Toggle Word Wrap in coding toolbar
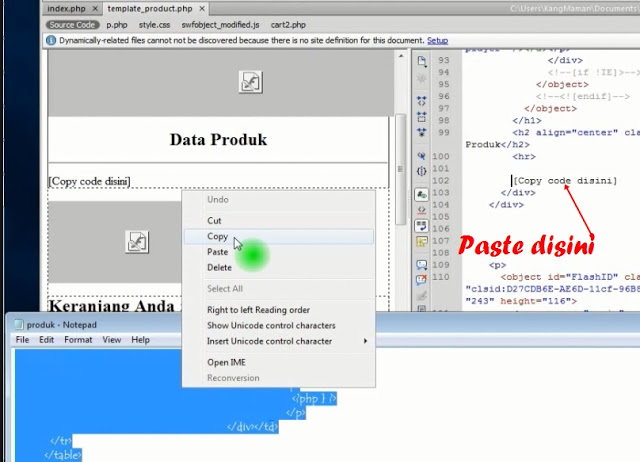This screenshot has width=640, height=462. [x=422, y=226]
